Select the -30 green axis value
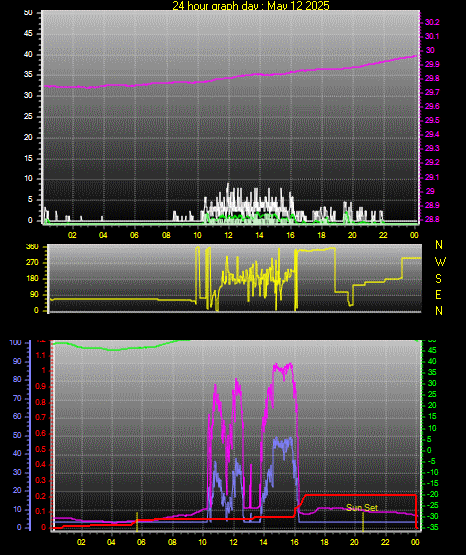The width and height of the screenshot is (466, 555). (432, 516)
